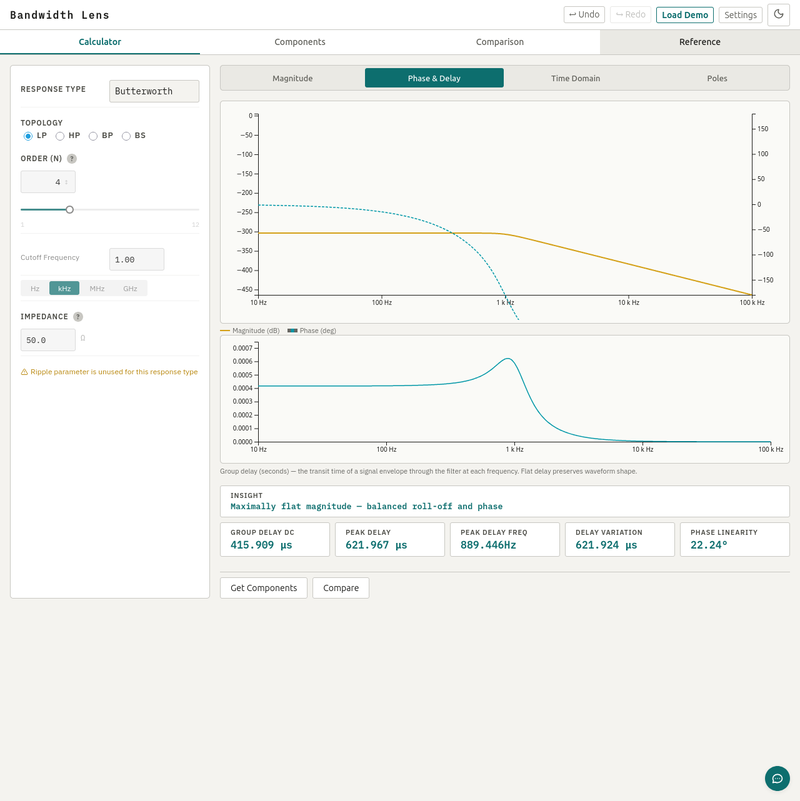Click the order number input showing 4
The width and height of the screenshot is (800, 801).
[x=48, y=182]
